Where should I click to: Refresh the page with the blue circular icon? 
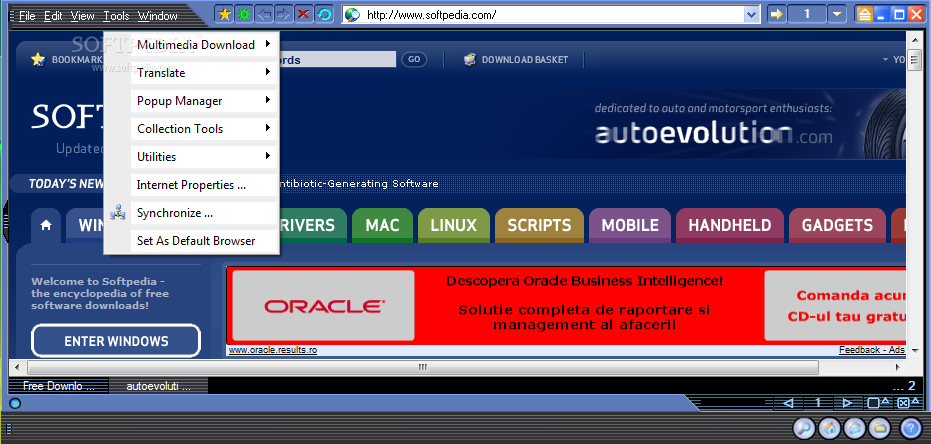[x=324, y=14]
